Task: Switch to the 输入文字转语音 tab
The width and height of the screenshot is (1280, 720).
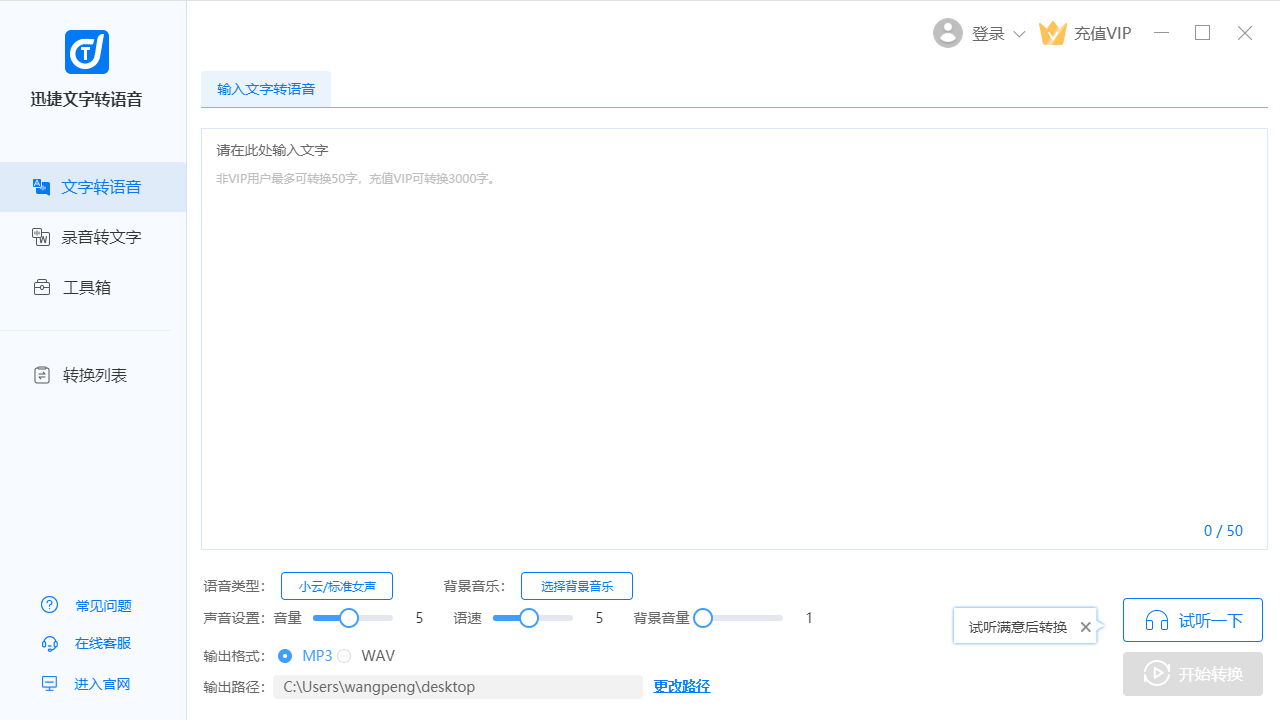Action: [266, 89]
